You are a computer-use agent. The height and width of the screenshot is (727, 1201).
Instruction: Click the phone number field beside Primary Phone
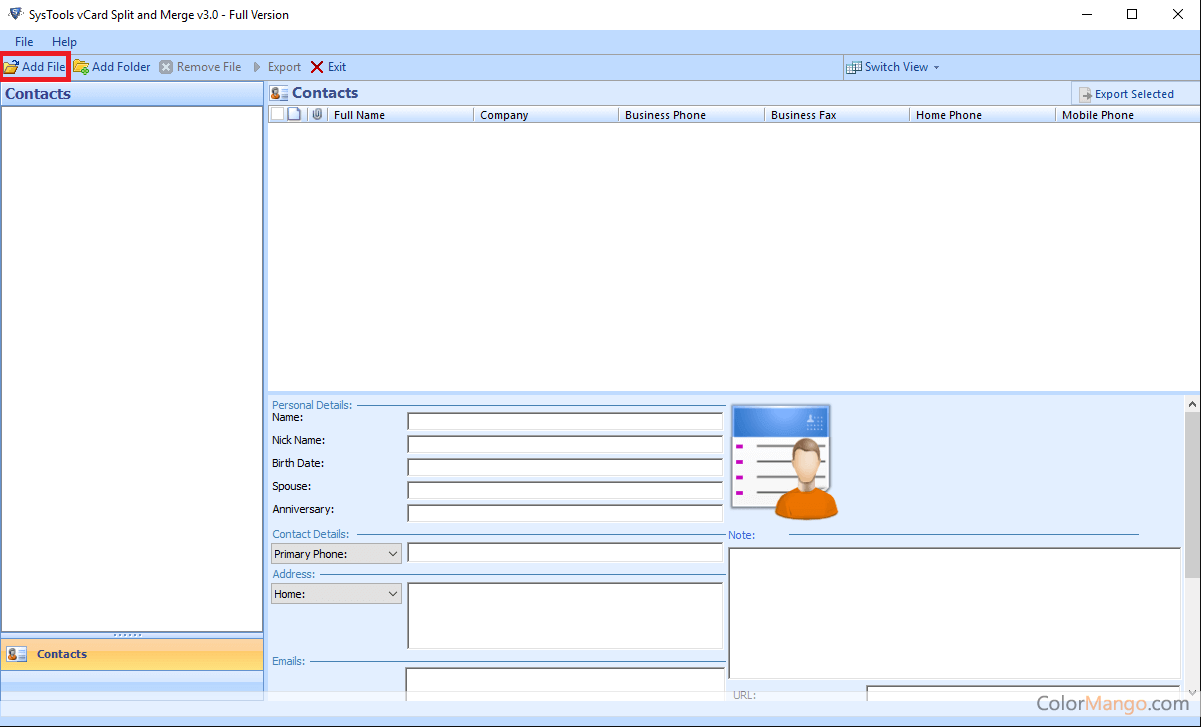pyautogui.click(x=565, y=553)
